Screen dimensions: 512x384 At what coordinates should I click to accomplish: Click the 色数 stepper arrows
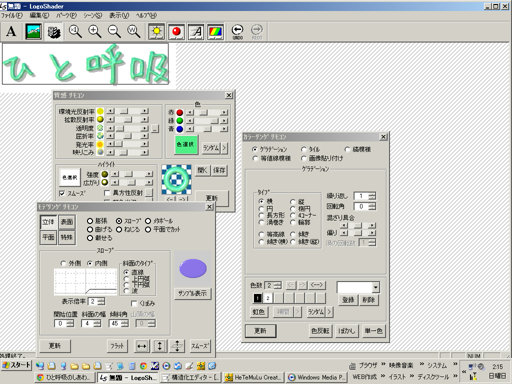pos(277,285)
